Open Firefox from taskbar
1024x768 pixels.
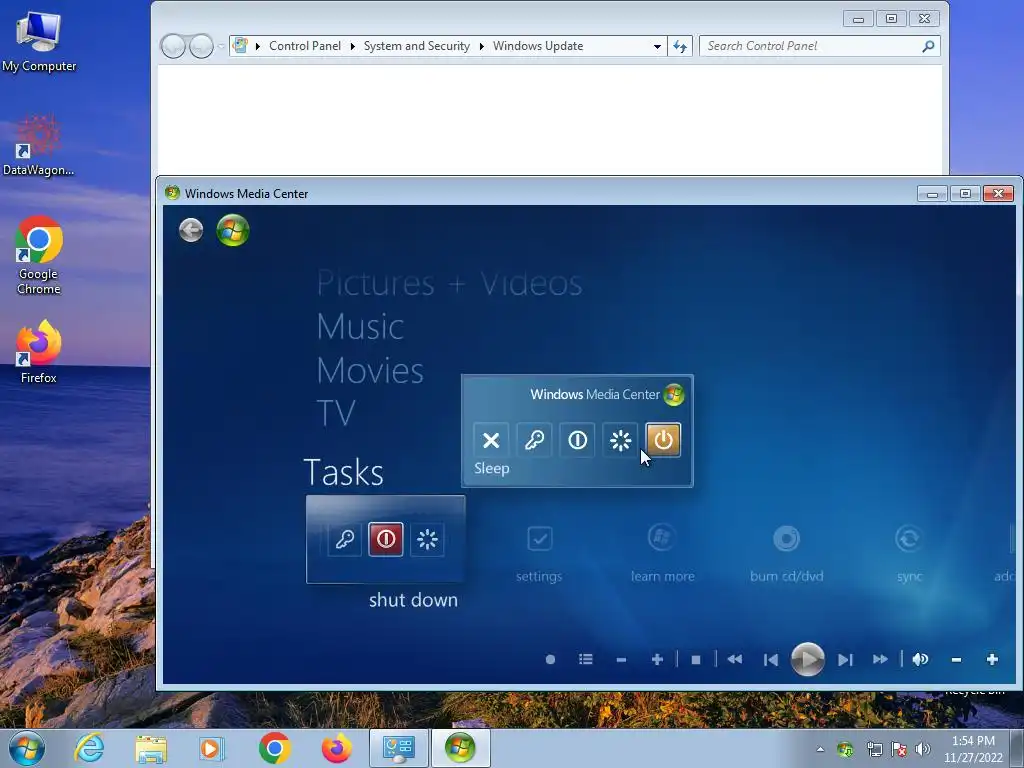336,748
